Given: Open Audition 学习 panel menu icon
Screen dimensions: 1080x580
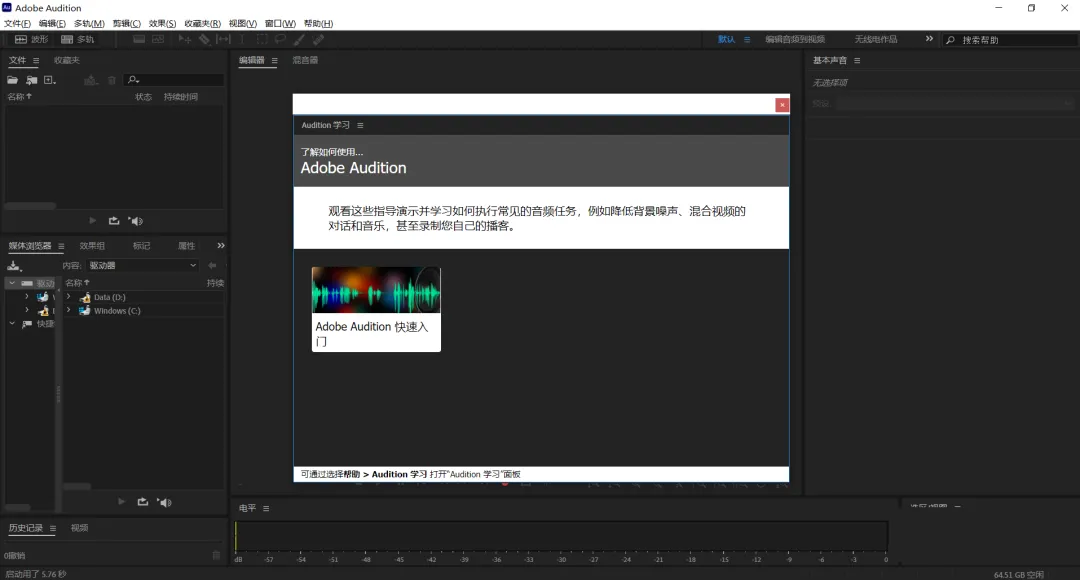Looking at the screenshot, I should [360, 125].
